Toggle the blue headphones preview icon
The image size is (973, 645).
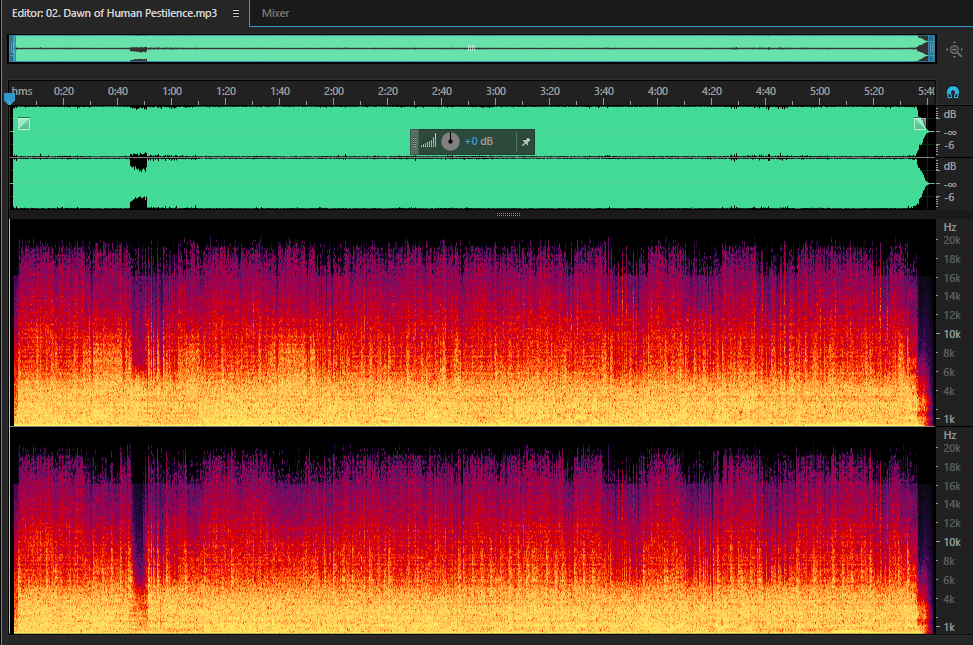[x=953, y=92]
